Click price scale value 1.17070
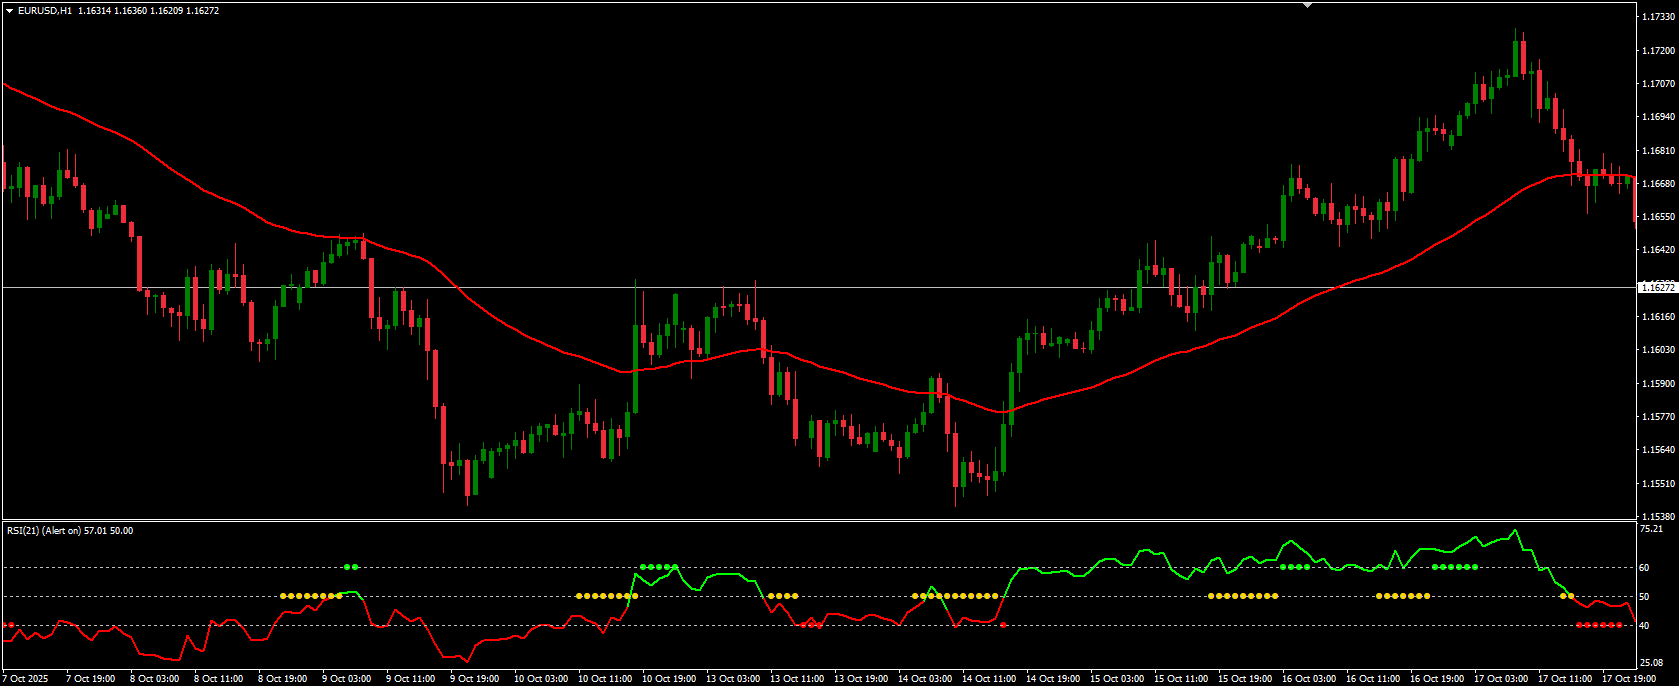Viewport: 1679px width, 686px height. 1658,84
